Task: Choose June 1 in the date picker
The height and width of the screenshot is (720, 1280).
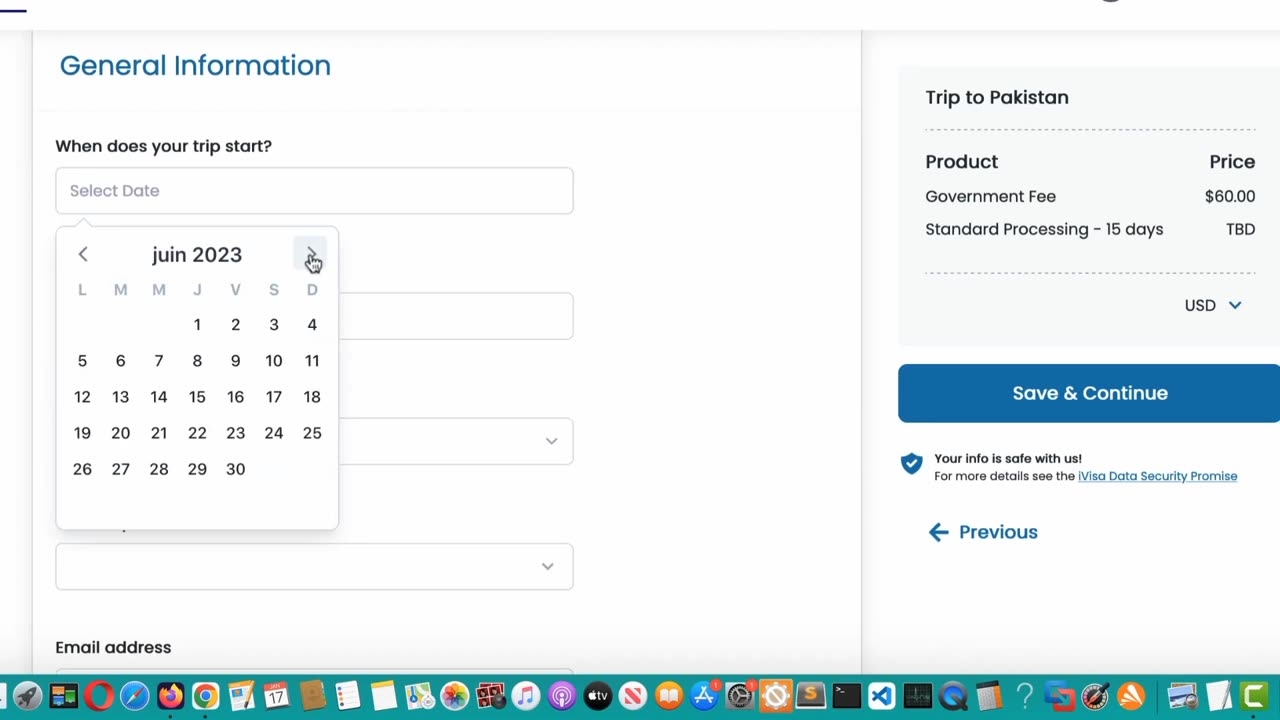Action: click(x=197, y=325)
